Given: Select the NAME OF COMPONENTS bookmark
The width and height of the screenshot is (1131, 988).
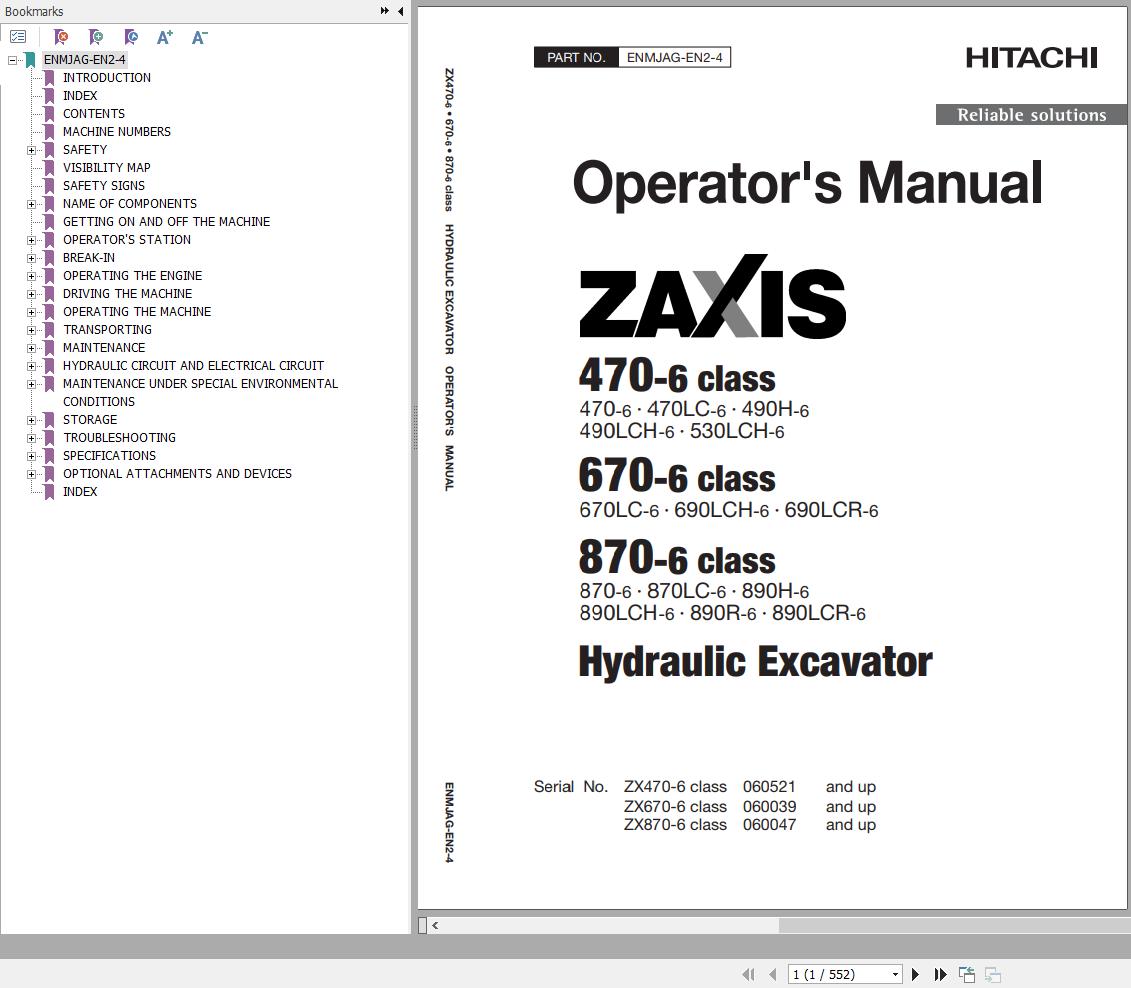Looking at the screenshot, I should pos(130,203).
